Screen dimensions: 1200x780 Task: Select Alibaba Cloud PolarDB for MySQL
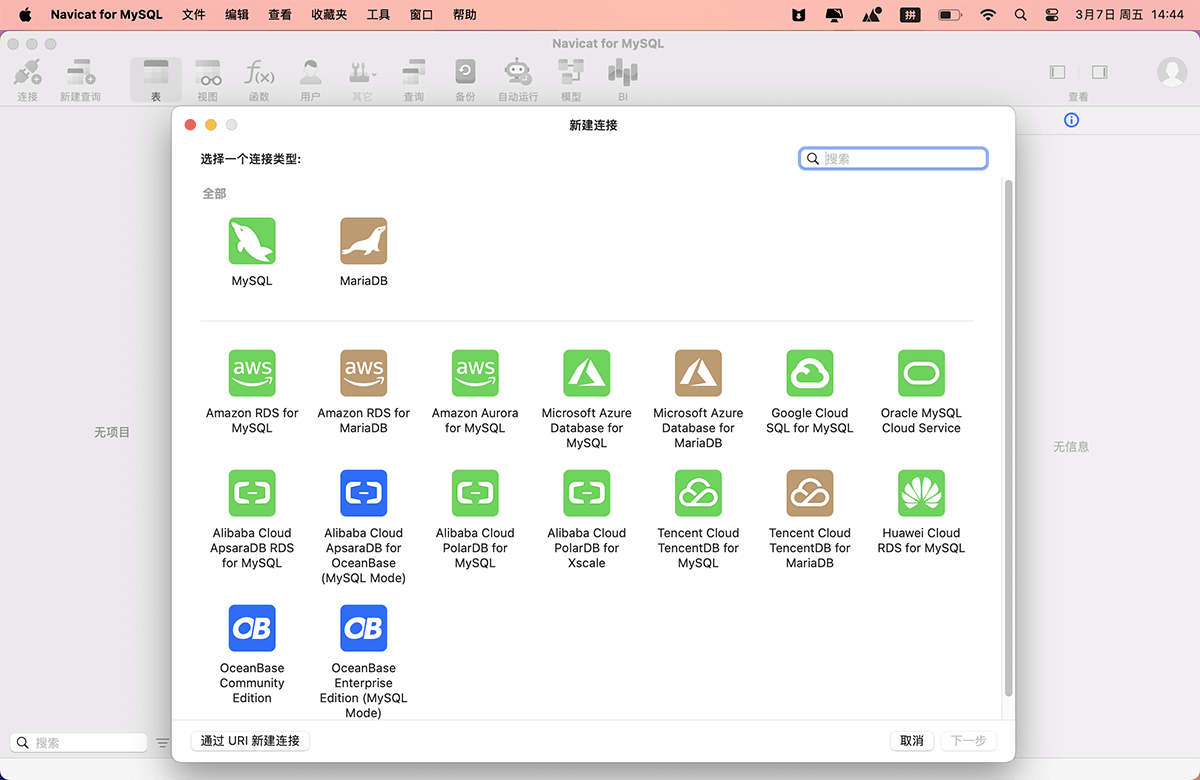pos(475,493)
